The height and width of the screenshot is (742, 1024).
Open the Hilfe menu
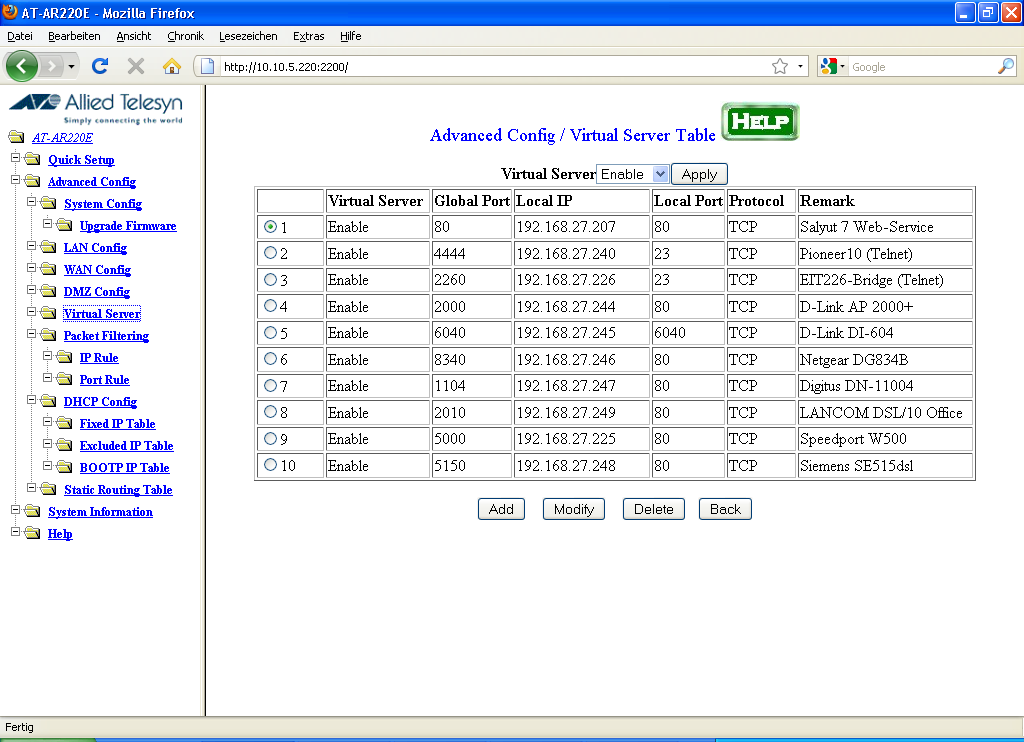(351, 36)
